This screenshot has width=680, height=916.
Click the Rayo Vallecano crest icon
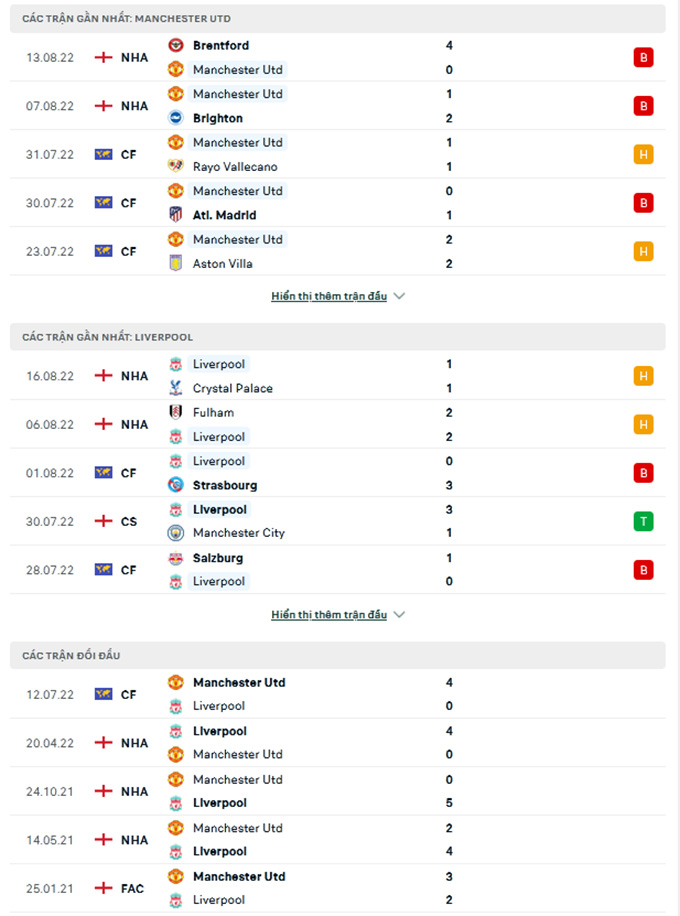(x=176, y=166)
